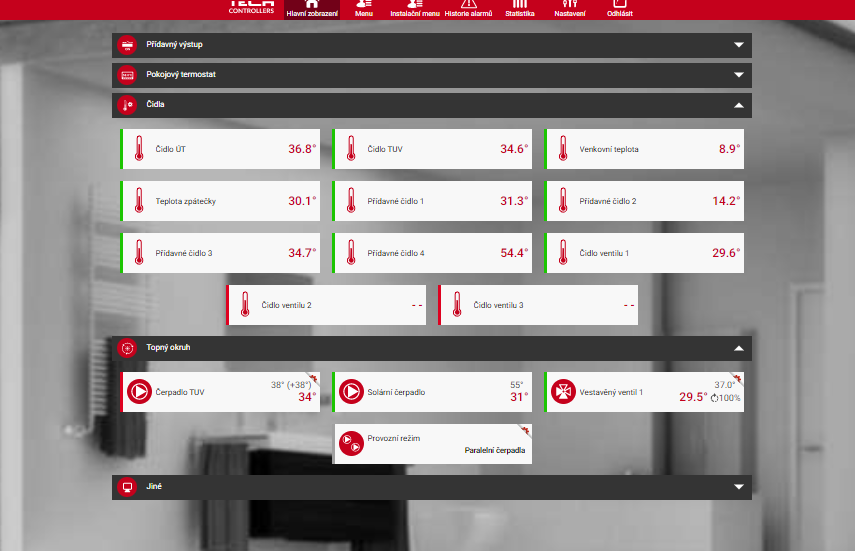Open settings wrench on Provozní režim tile
855x551 pixels.
(525, 430)
